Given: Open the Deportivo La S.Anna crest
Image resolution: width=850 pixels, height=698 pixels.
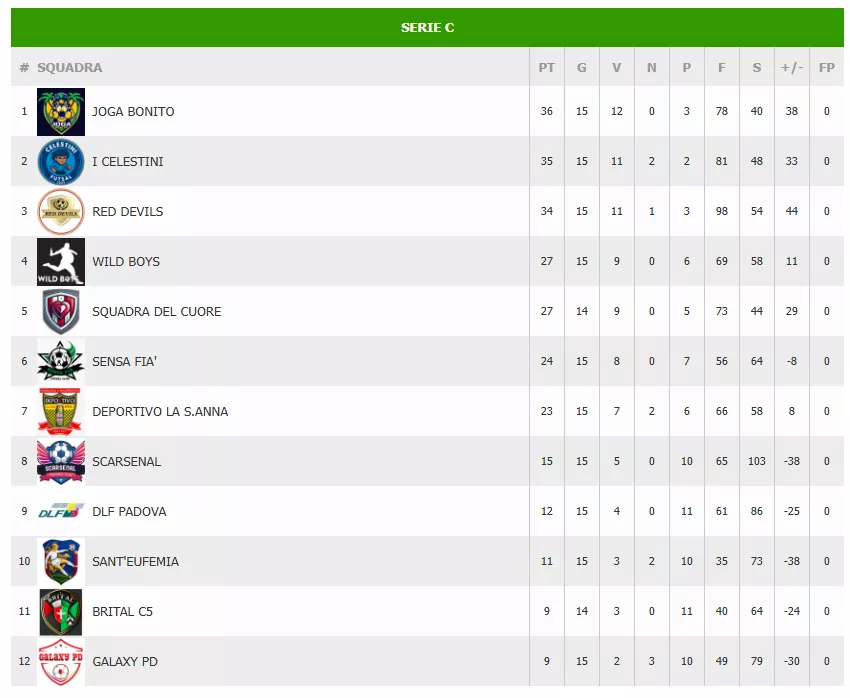Looking at the screenshot, I should point(61,411).
